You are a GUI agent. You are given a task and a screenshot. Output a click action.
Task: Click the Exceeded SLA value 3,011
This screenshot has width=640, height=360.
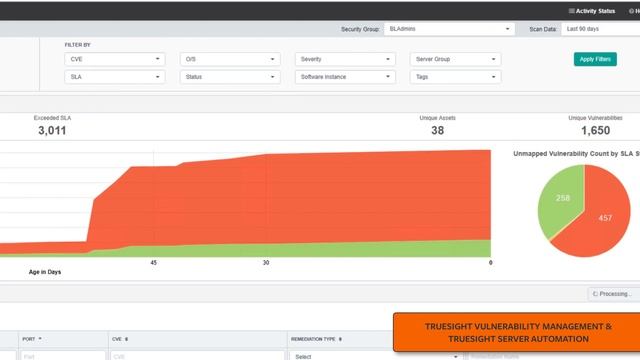[52, 131]
